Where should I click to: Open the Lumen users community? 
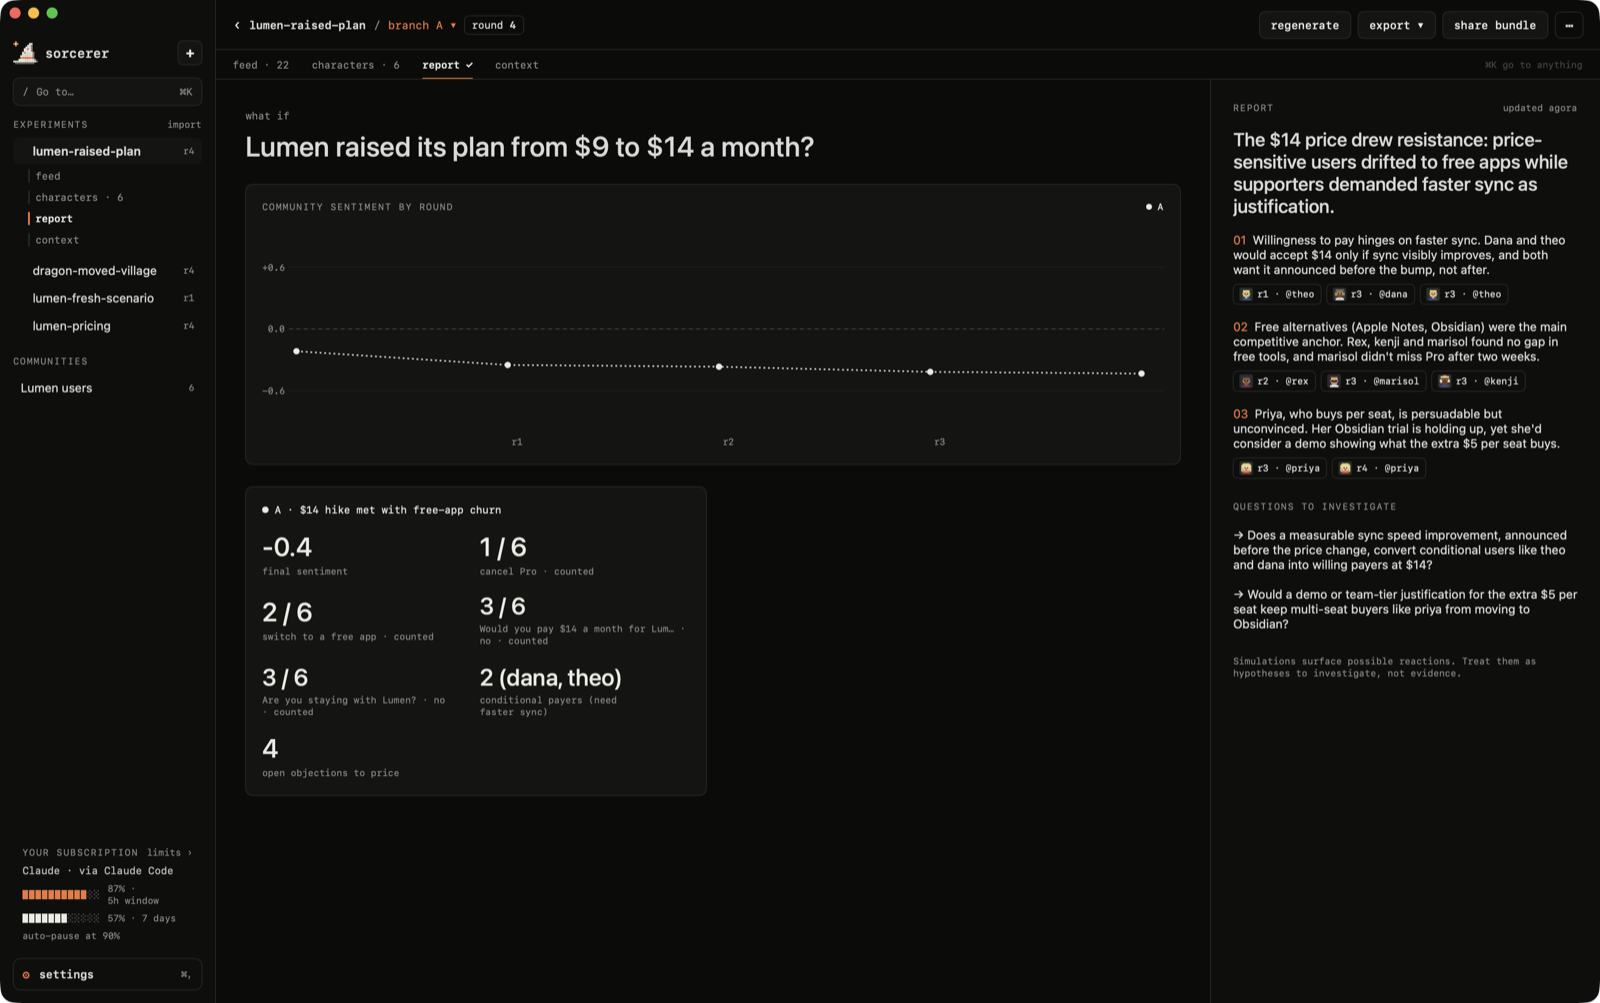click(x=107, y=388)
